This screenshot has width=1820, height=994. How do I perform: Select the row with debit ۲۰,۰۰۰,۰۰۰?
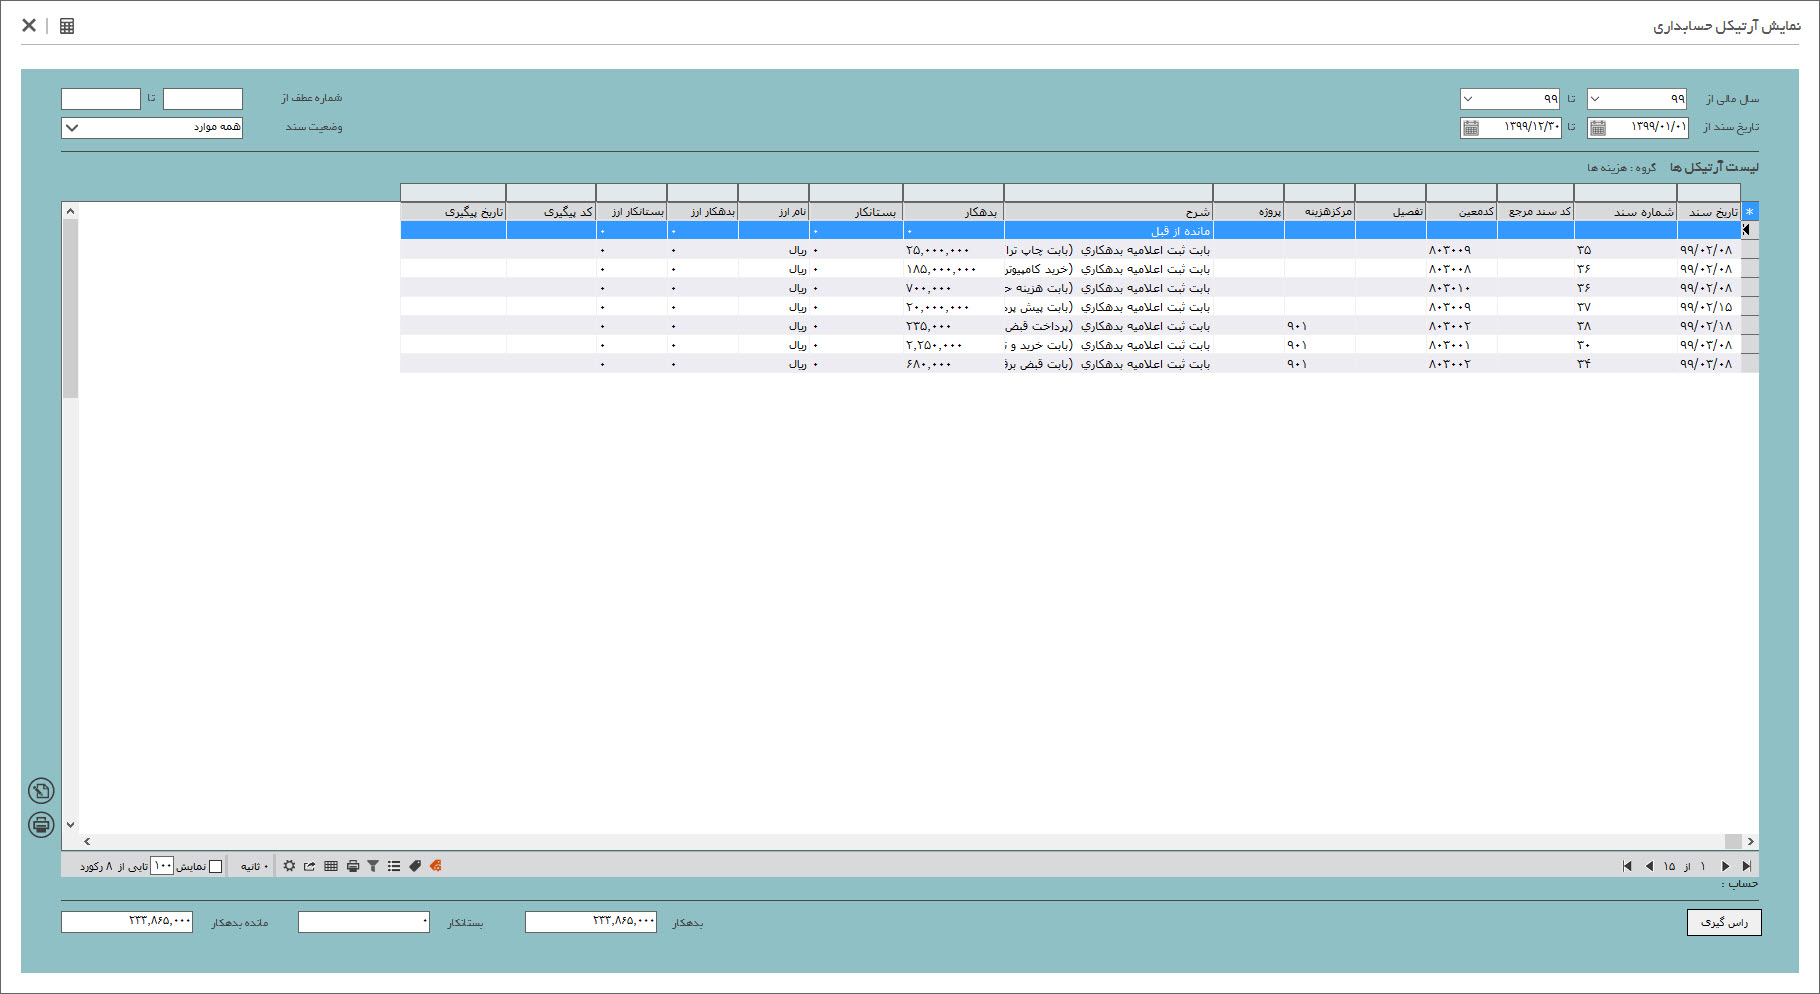tap(1071, 307)
